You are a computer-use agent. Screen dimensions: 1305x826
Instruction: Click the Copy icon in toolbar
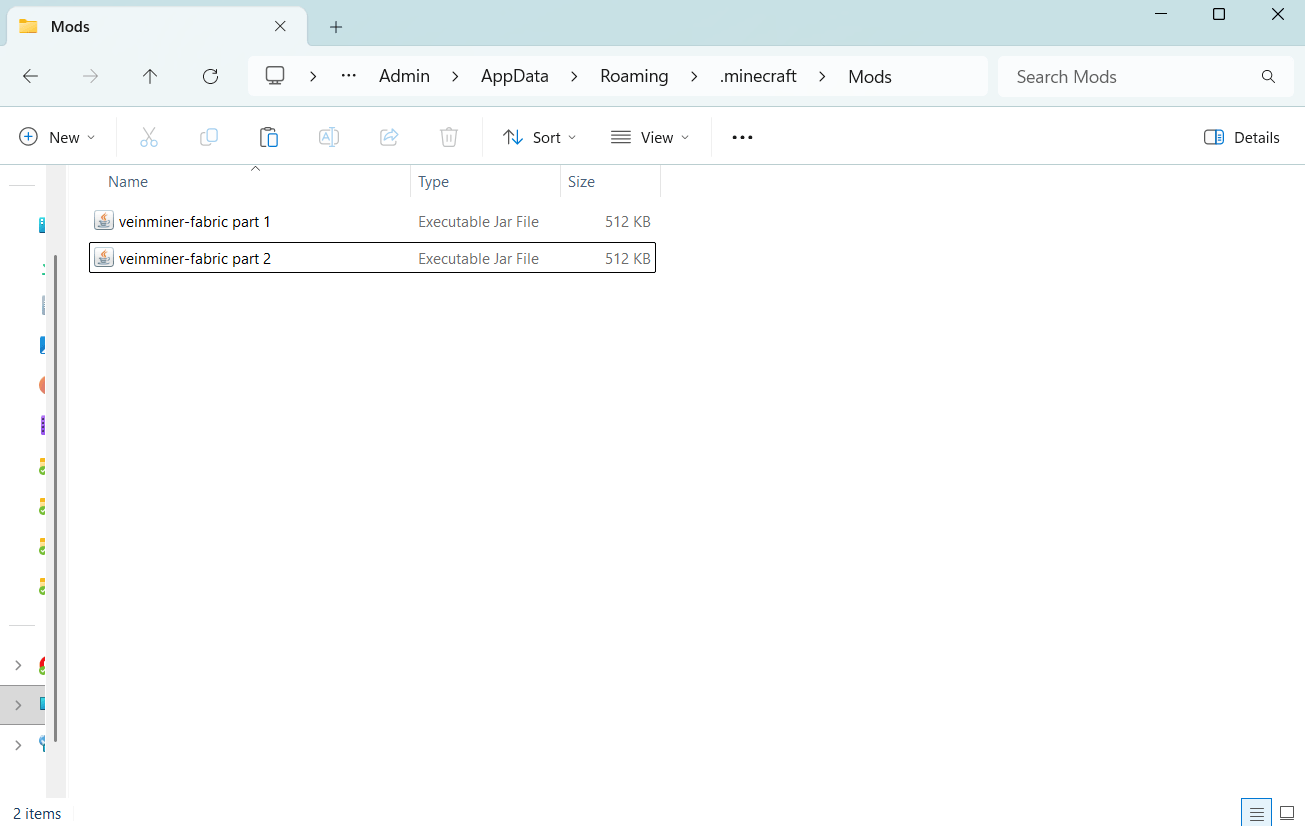(x=209, y=137)
